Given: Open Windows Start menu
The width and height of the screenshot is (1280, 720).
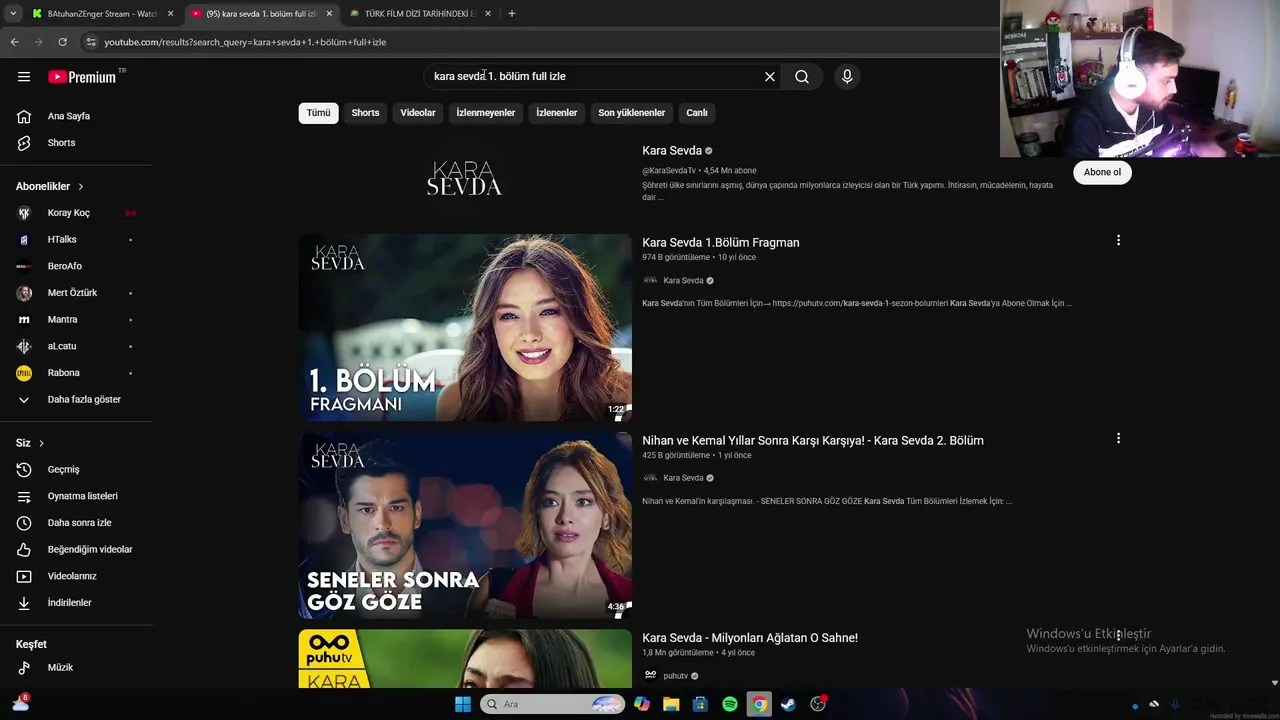Looking at the screenshot, I should click(x=463, y=704).
